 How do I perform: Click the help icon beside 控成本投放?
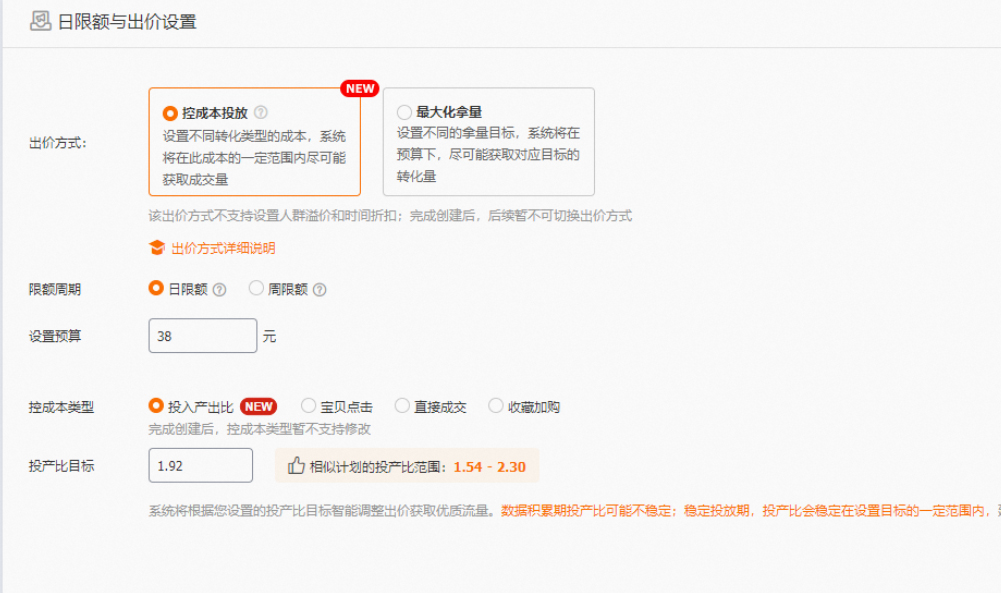coord(261,113)
